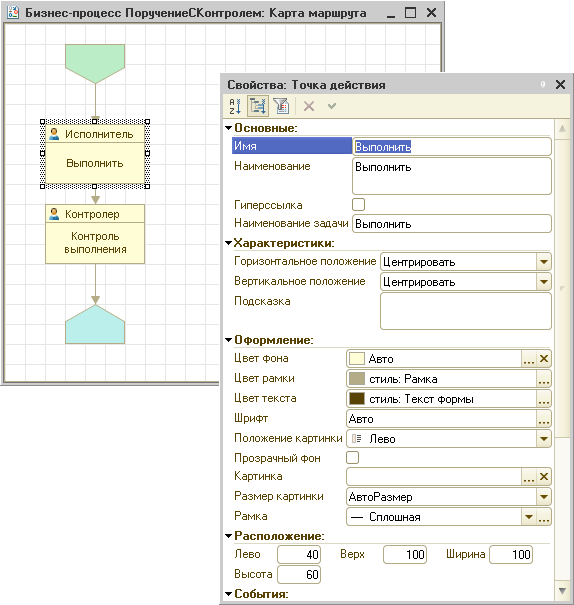Click the Исполнитель user icon in the action point
This screenshot has width=574, height=605.
point(54,134)
